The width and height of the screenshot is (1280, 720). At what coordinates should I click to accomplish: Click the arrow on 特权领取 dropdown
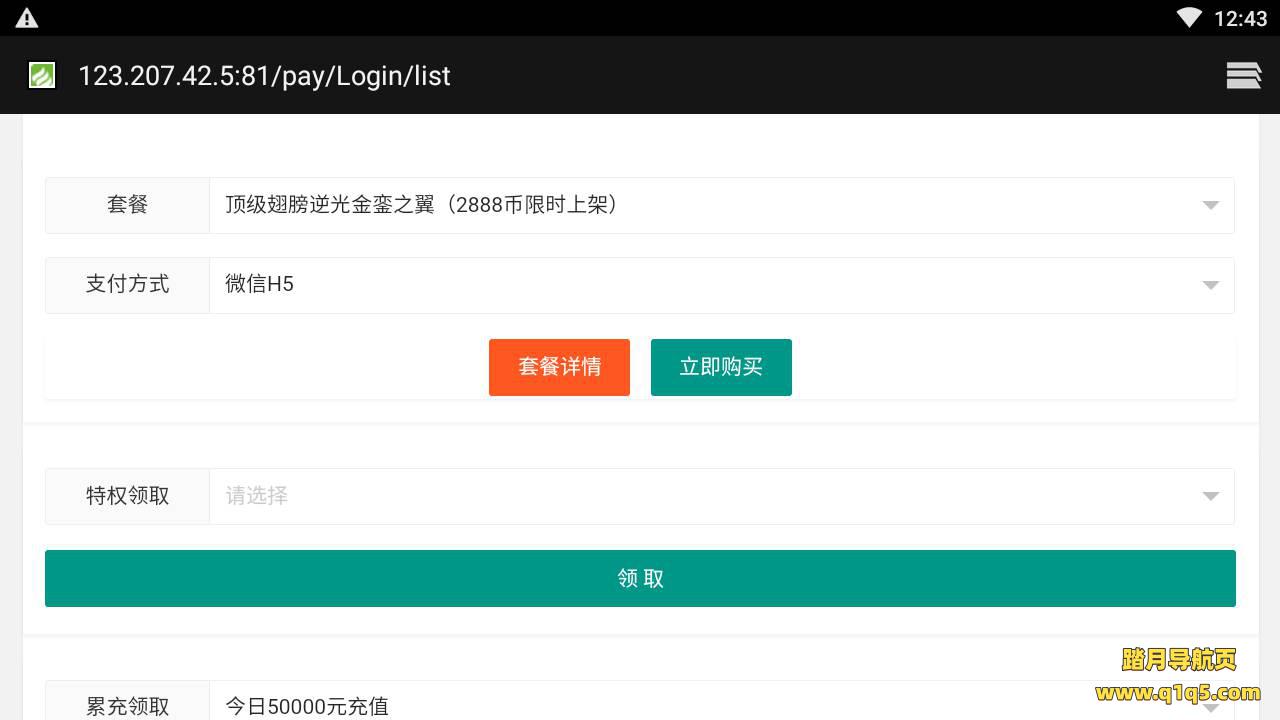(x=1210, y=496)
